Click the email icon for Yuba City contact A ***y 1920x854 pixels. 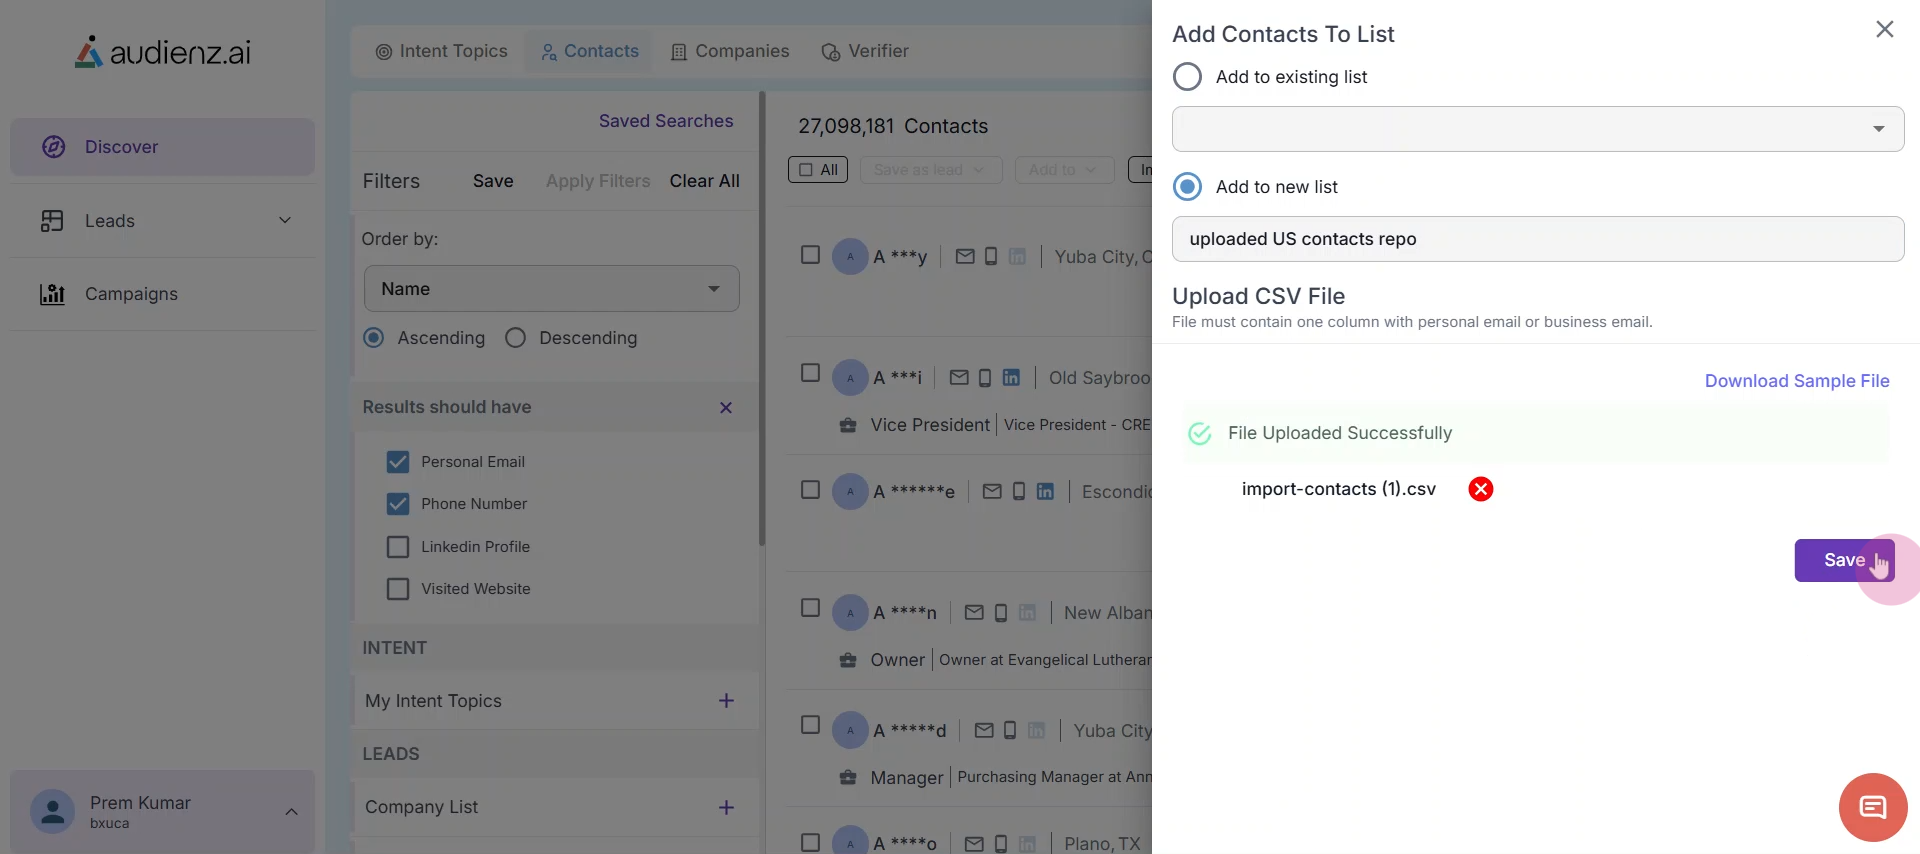(x=964, y=257)
